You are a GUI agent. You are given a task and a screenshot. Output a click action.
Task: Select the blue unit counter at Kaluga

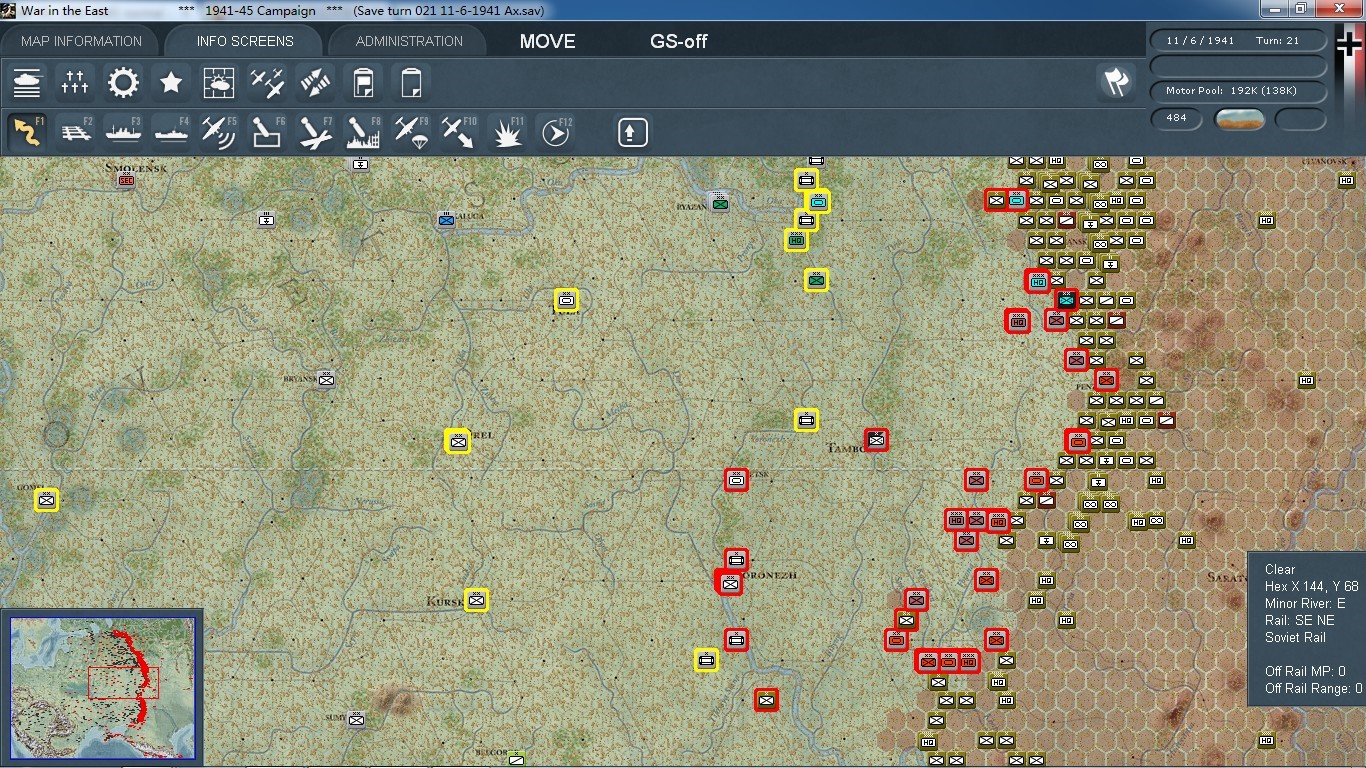tap(446, 220)
